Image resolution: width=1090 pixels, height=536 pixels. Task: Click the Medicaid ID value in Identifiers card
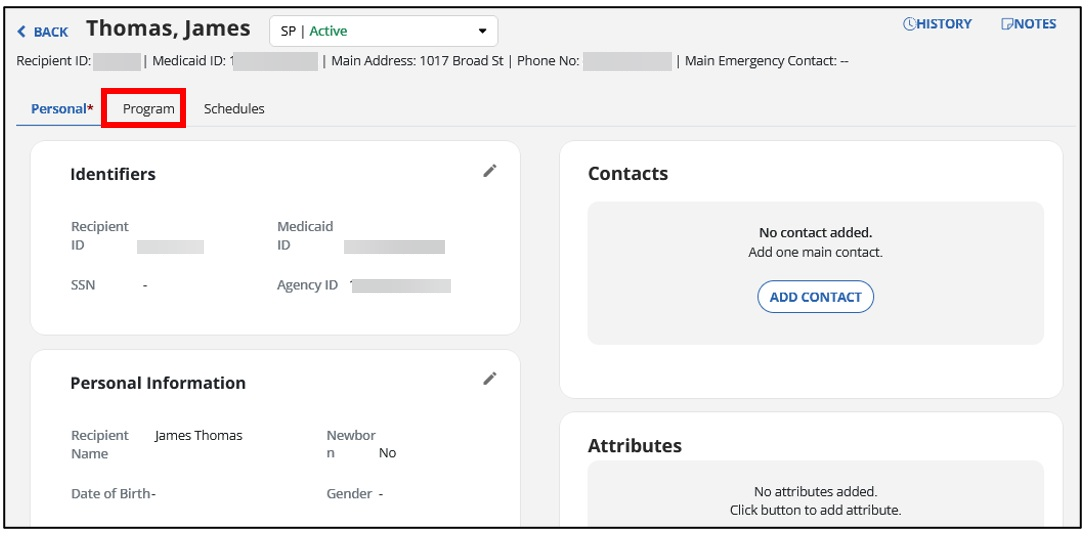click(x=394, y=246)
